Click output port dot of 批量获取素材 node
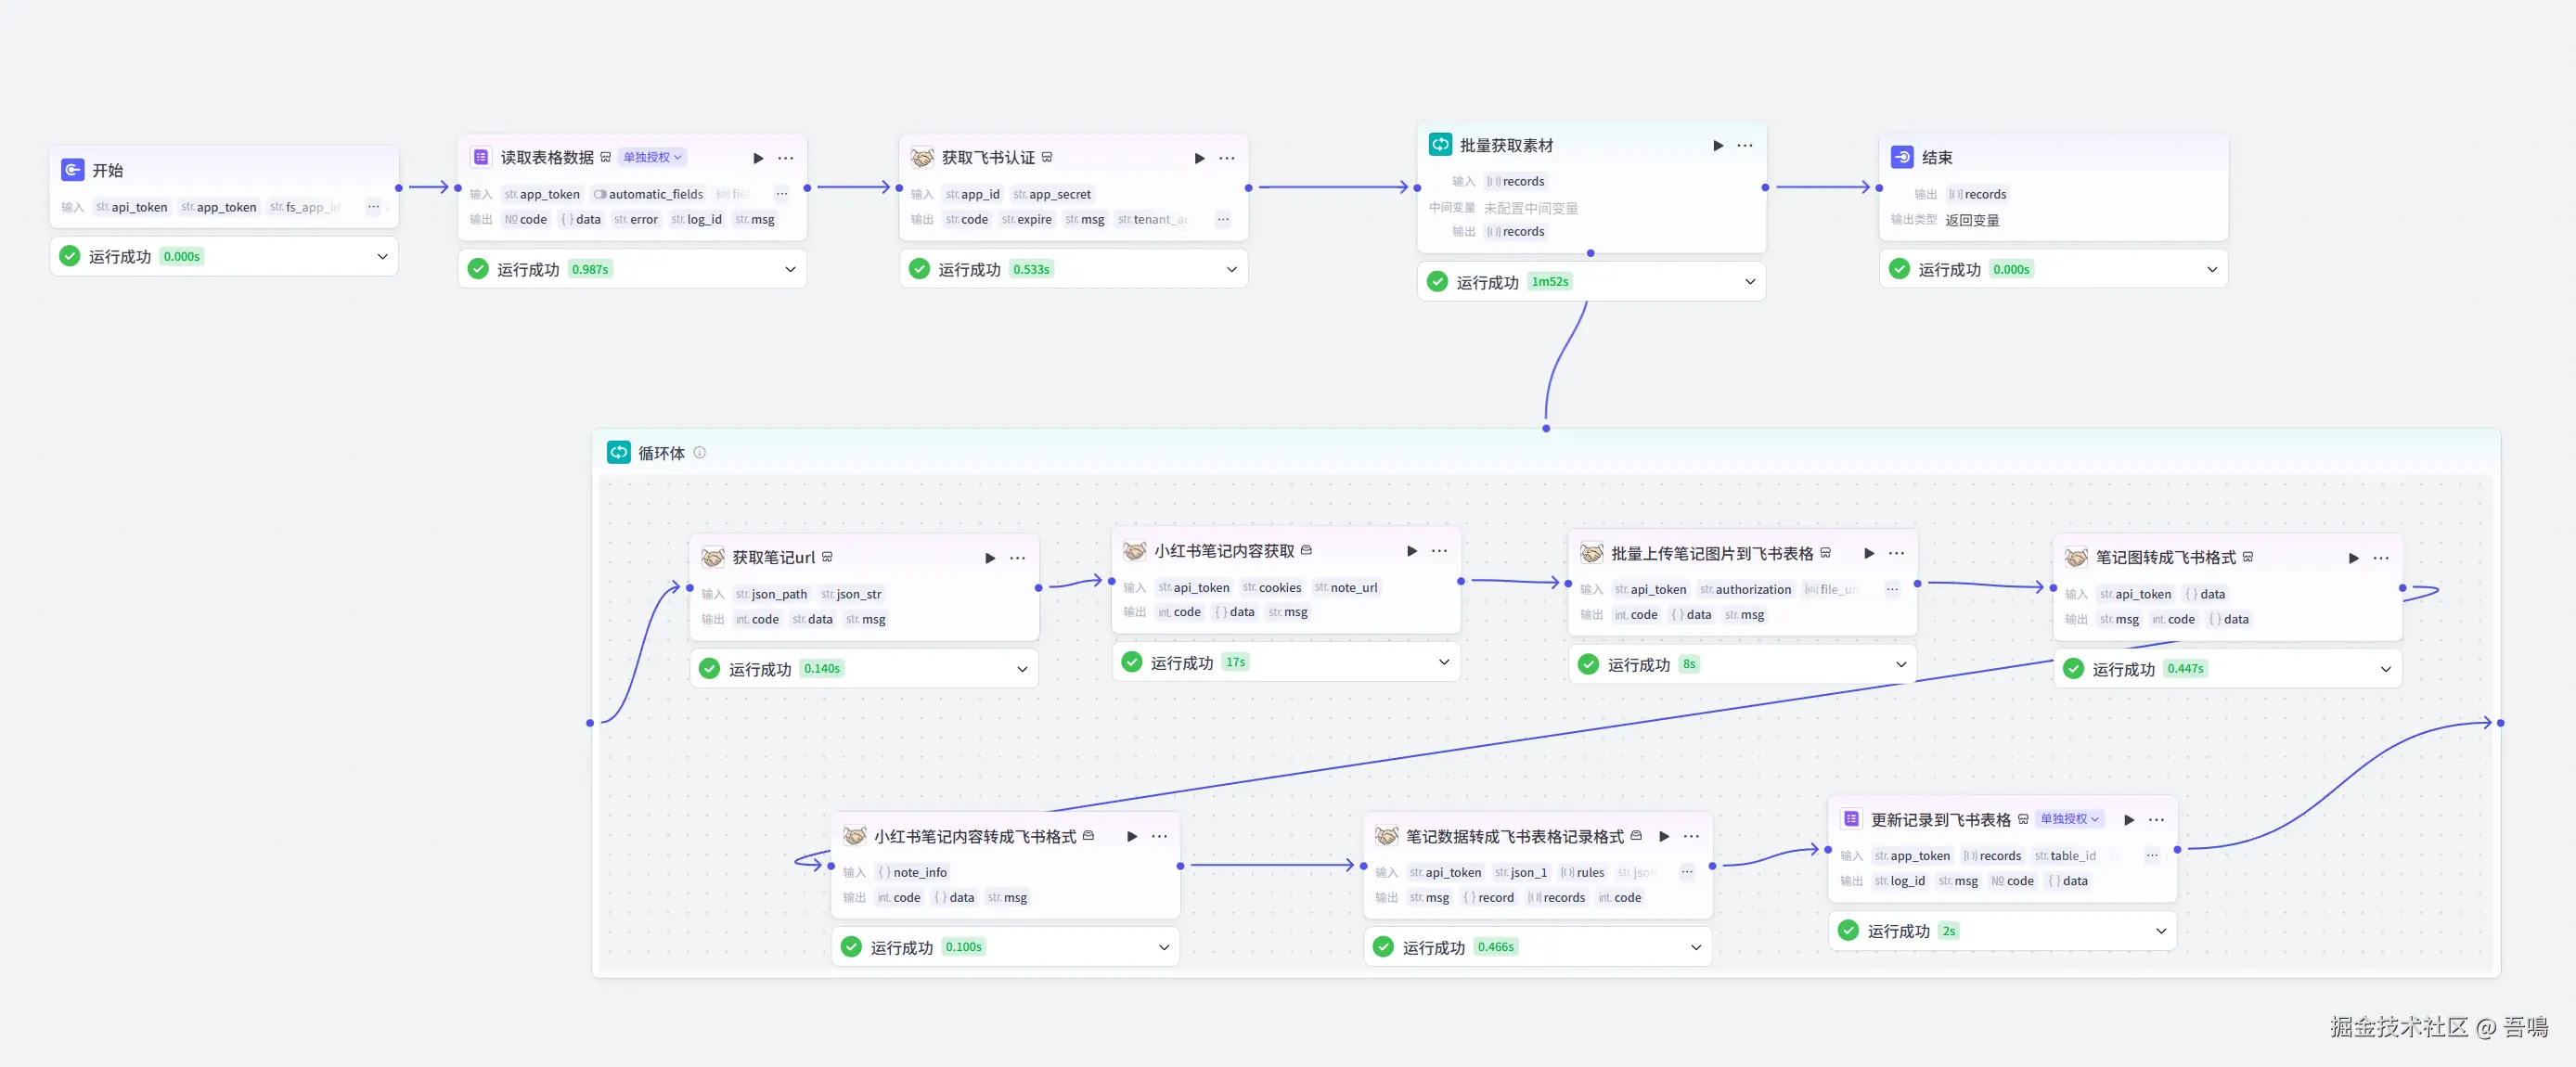This screenshot has width=2576, height=1067. pyautogui.click(x=1765, y=187)
